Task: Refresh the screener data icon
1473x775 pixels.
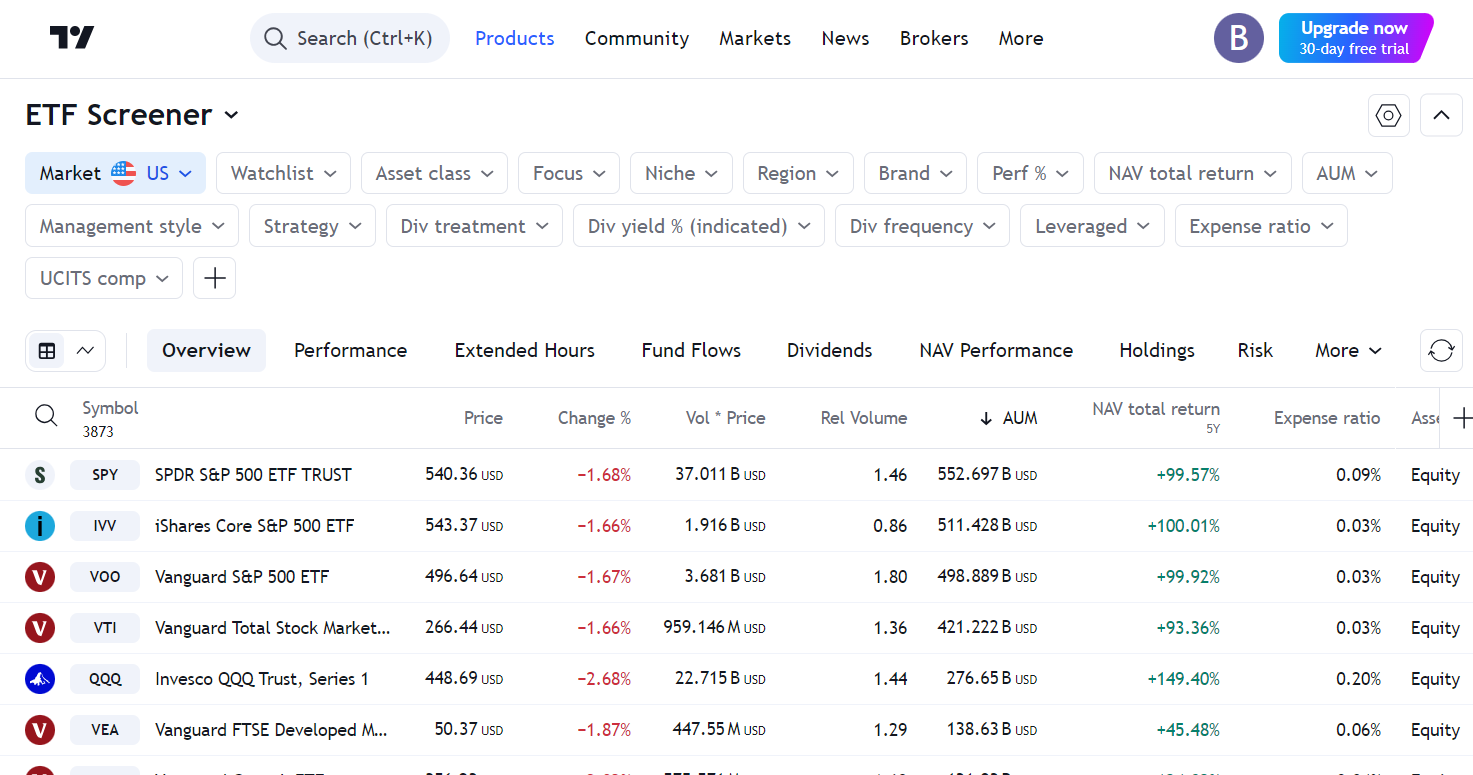Action: tap(1441, 351)
